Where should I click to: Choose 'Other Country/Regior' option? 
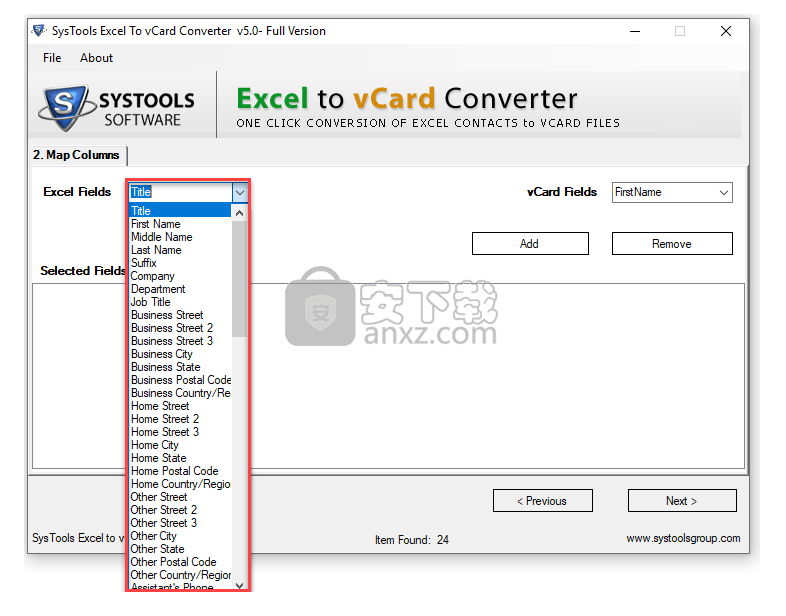pos(180,575)
